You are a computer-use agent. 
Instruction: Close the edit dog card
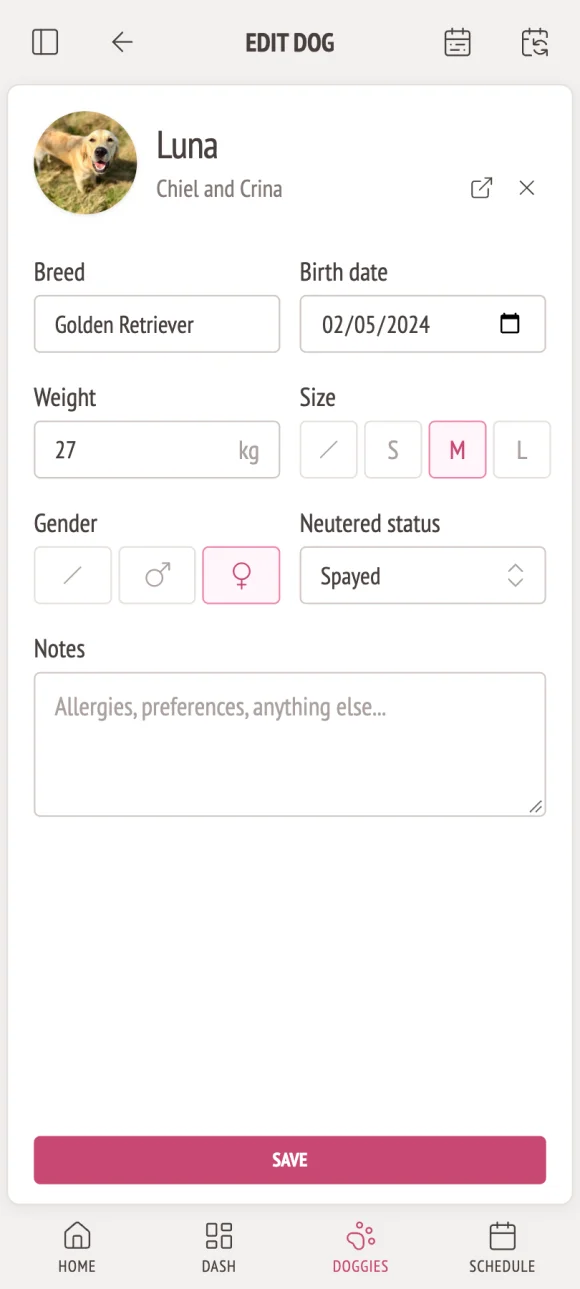click(x=527, y=188)
